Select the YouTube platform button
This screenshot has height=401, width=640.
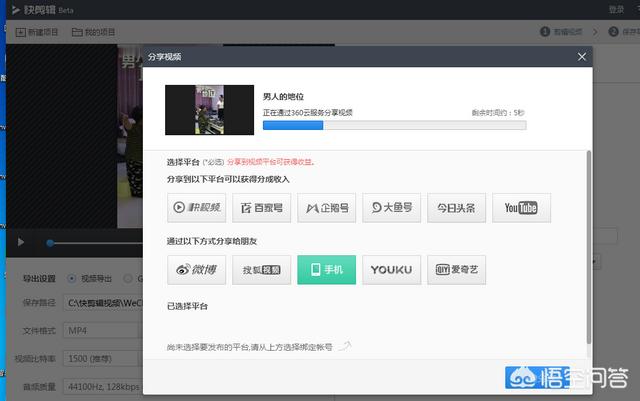coord(521,208)
